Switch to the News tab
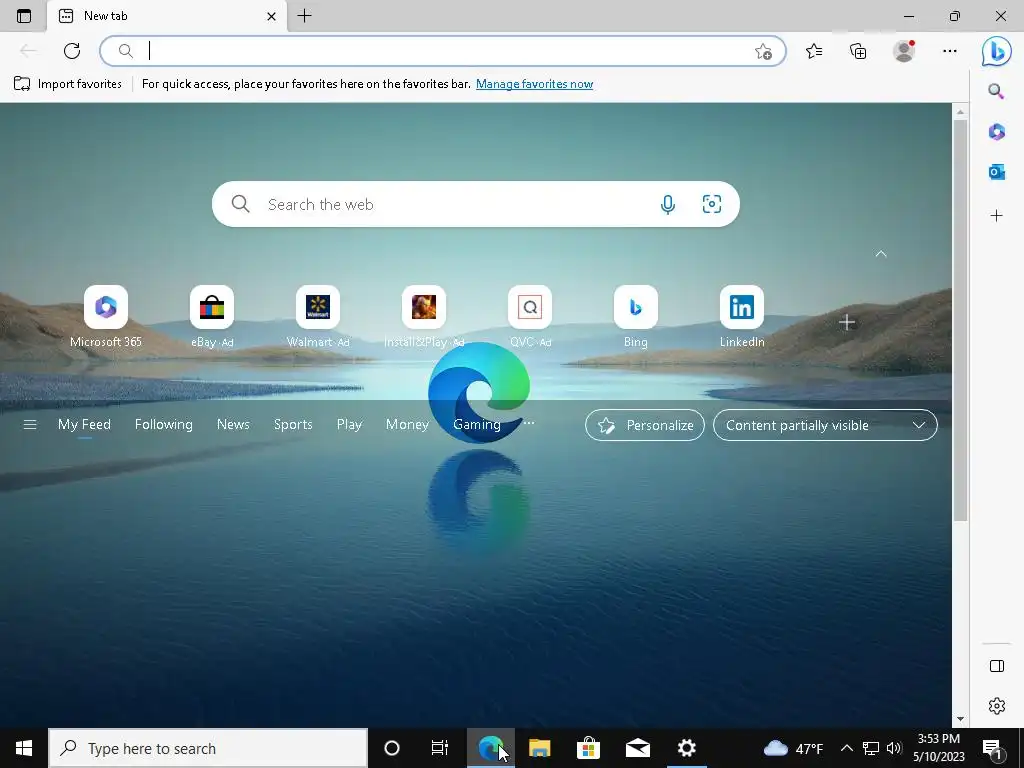 click(233, 424)
